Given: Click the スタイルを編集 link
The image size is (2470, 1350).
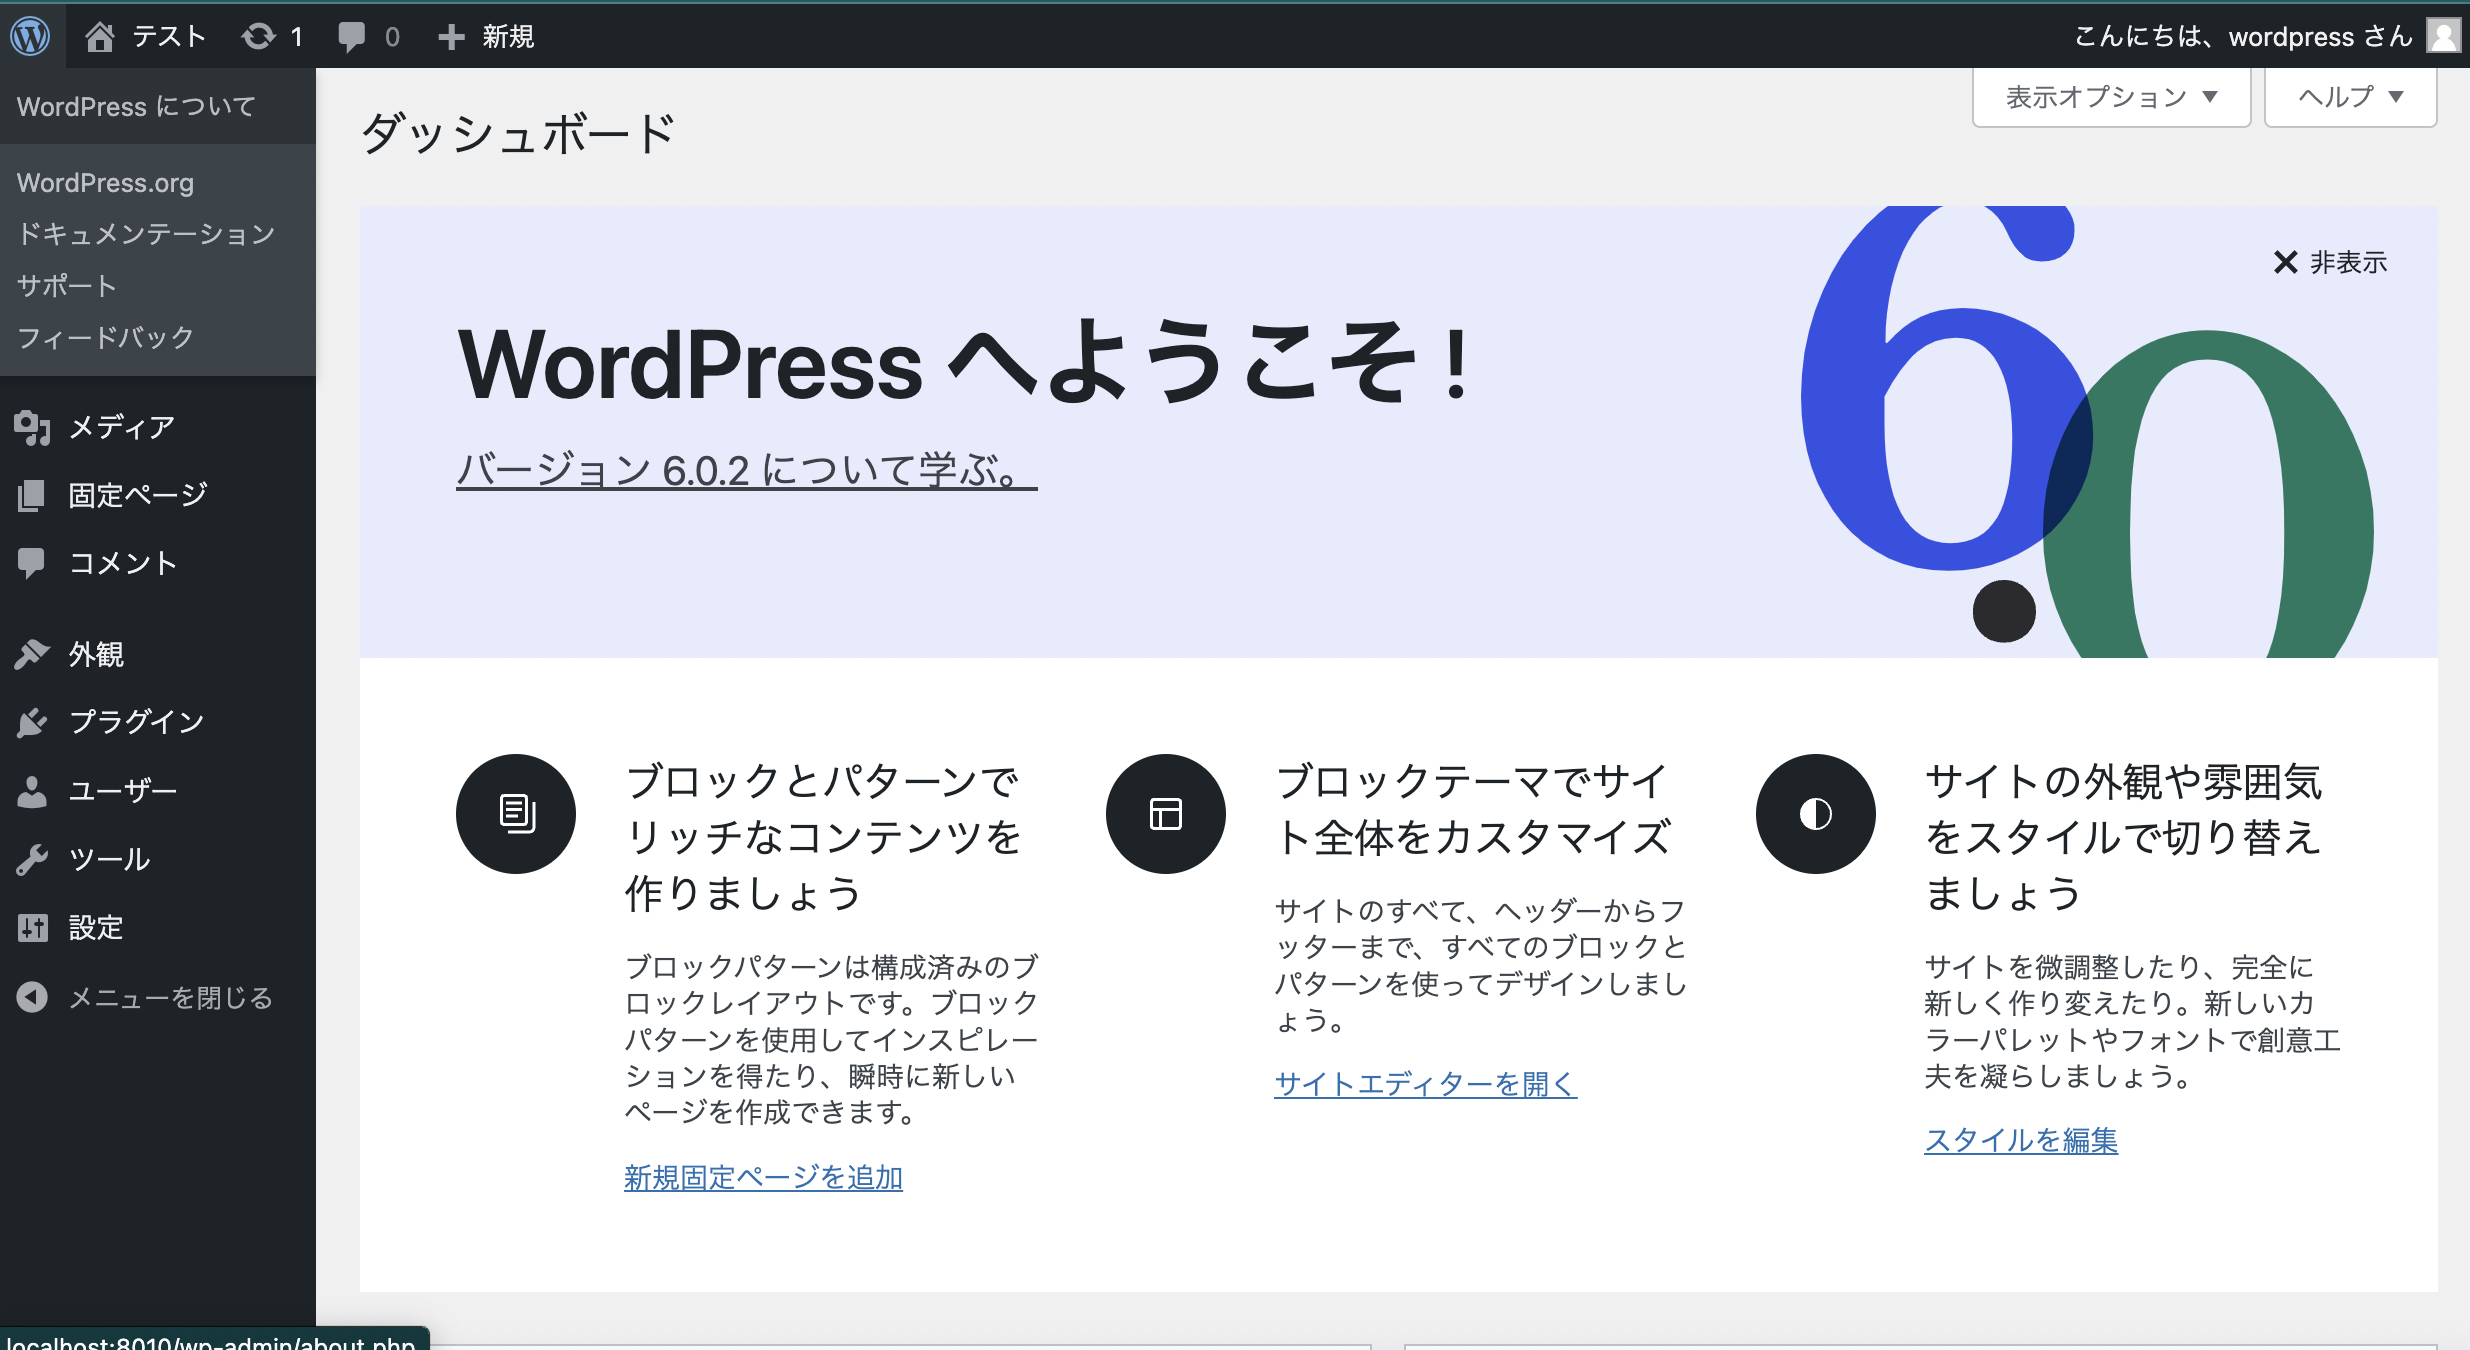Looking at the screenshot, I should coord(2021,1140).
